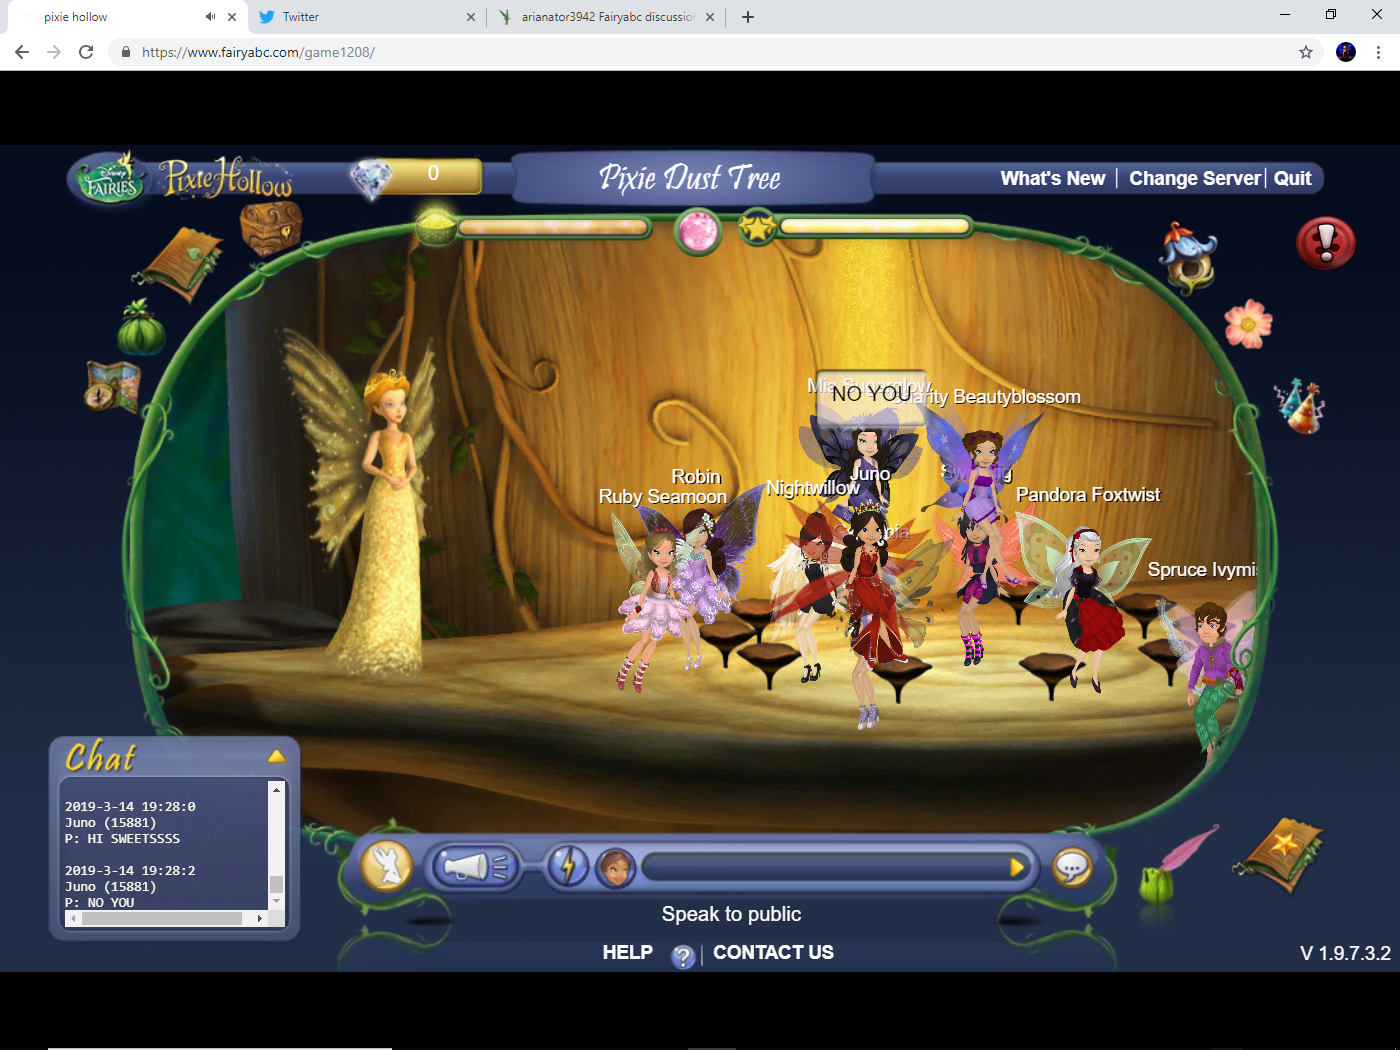
Task: Click Change Server
Action: click(1194, 178)
